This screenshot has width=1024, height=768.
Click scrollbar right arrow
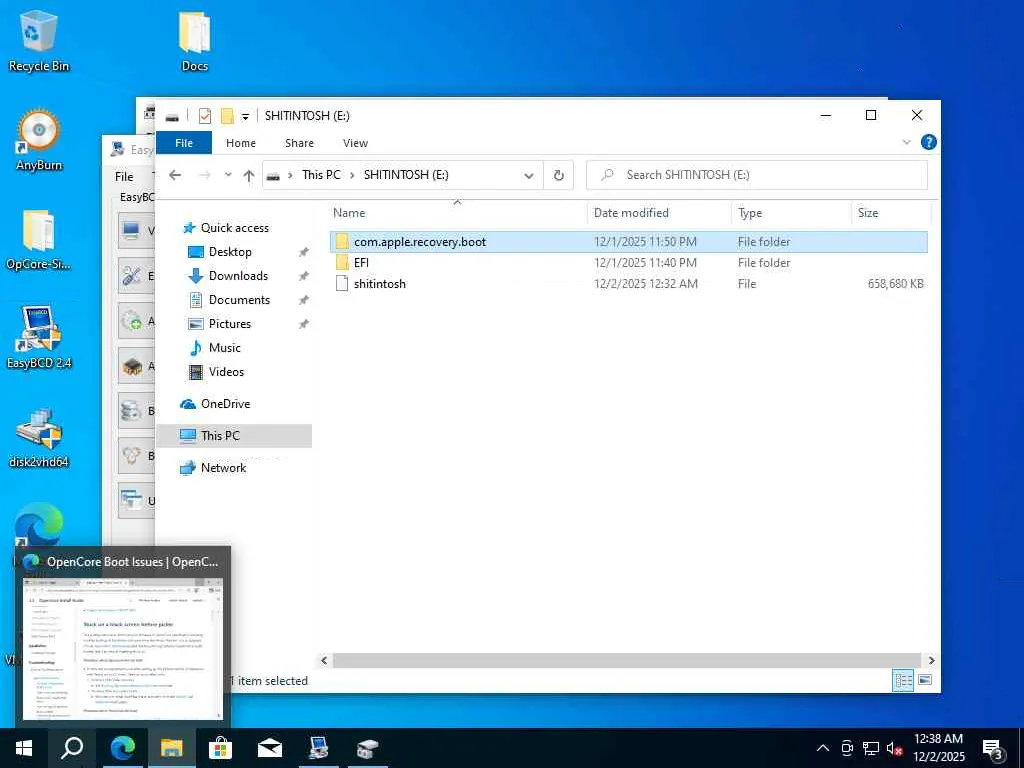pos(931,660)
